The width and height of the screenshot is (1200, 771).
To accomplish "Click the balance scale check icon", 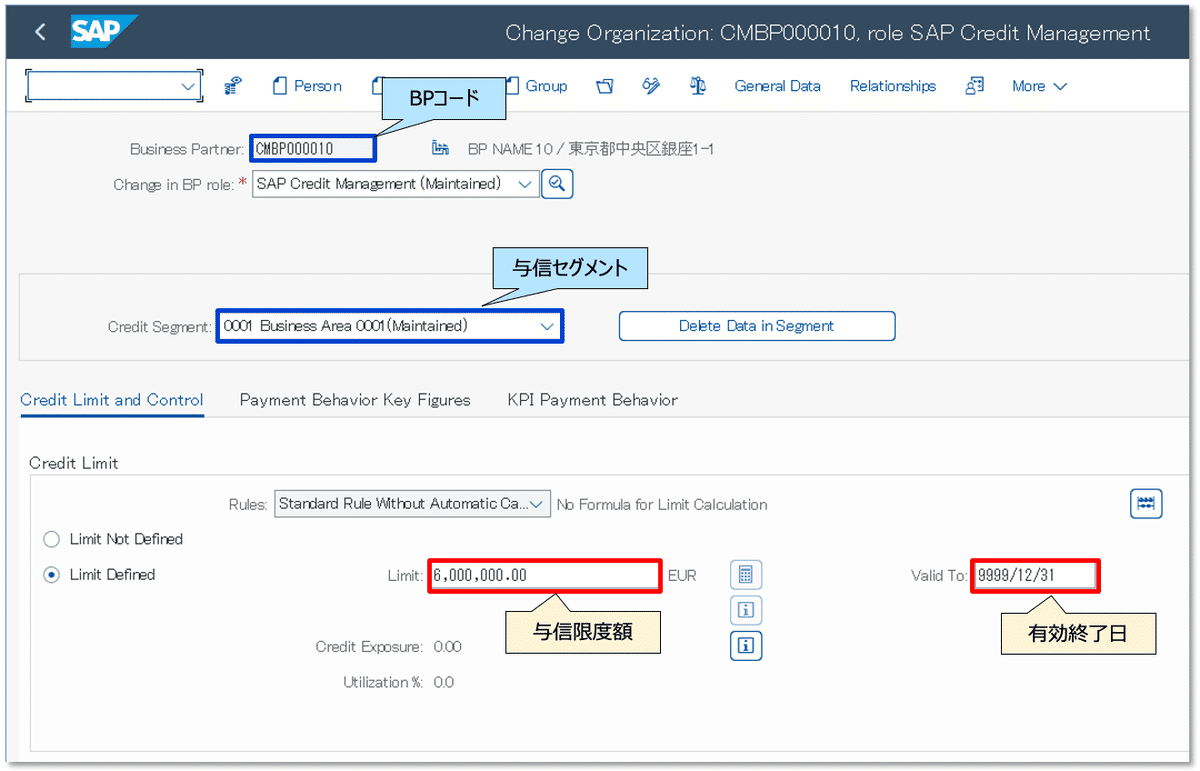I will (x=698, y=86).
